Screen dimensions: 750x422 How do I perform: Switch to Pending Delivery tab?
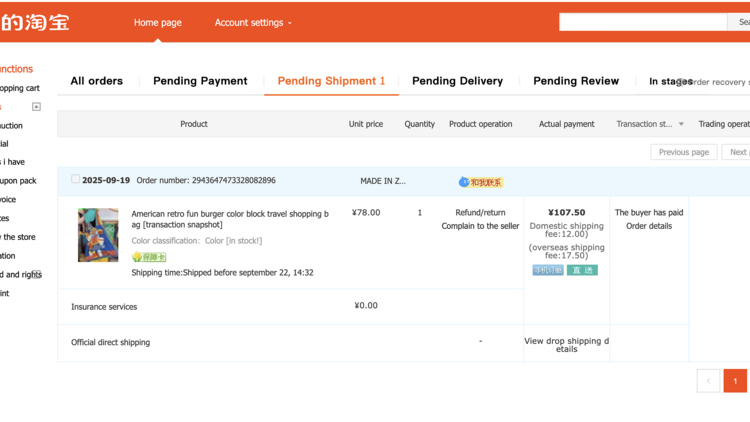457,81
